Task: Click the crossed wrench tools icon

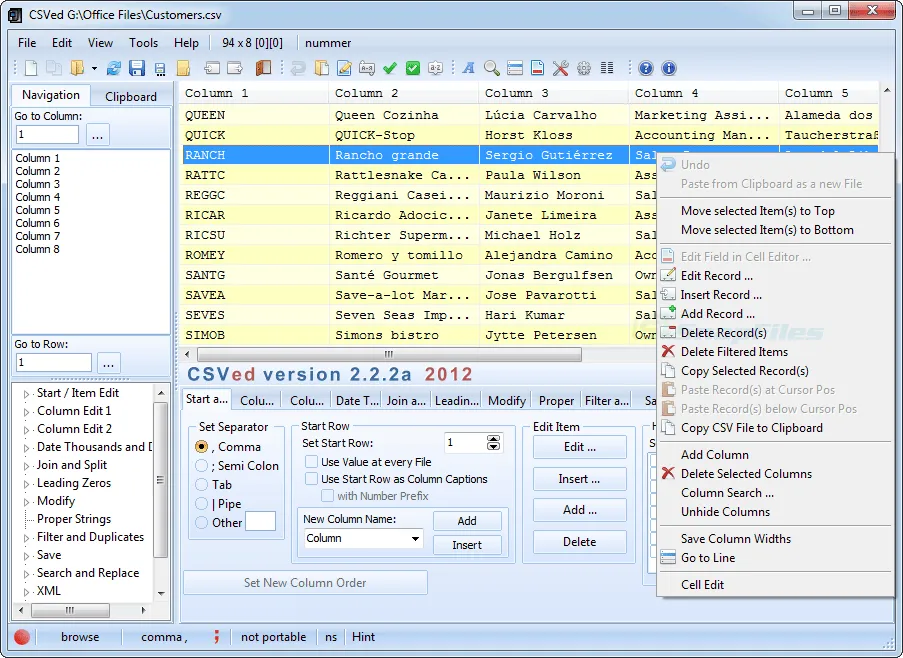Action: [560, 68]
